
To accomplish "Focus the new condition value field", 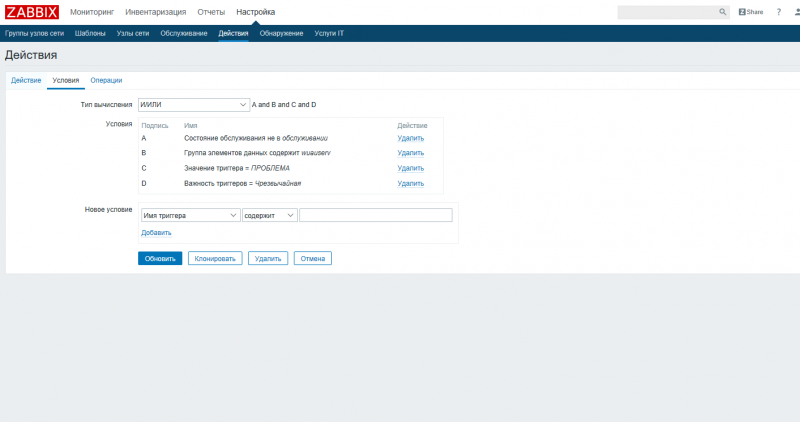I will pyautogui.click(x=376, y=215).
